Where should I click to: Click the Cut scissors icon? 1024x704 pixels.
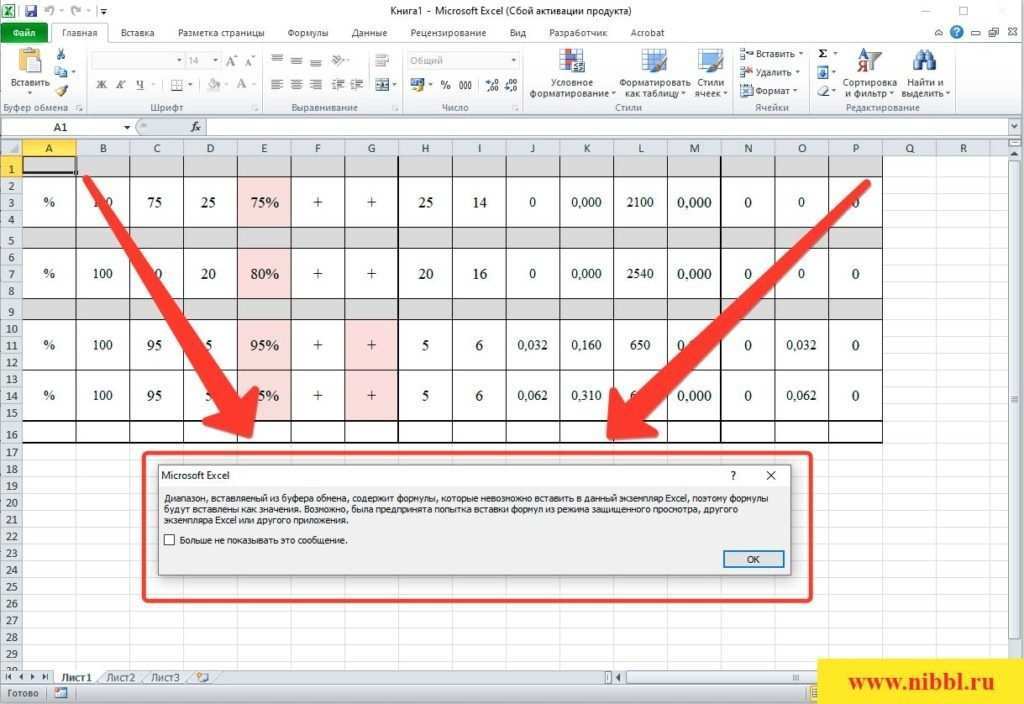[61, 54]
